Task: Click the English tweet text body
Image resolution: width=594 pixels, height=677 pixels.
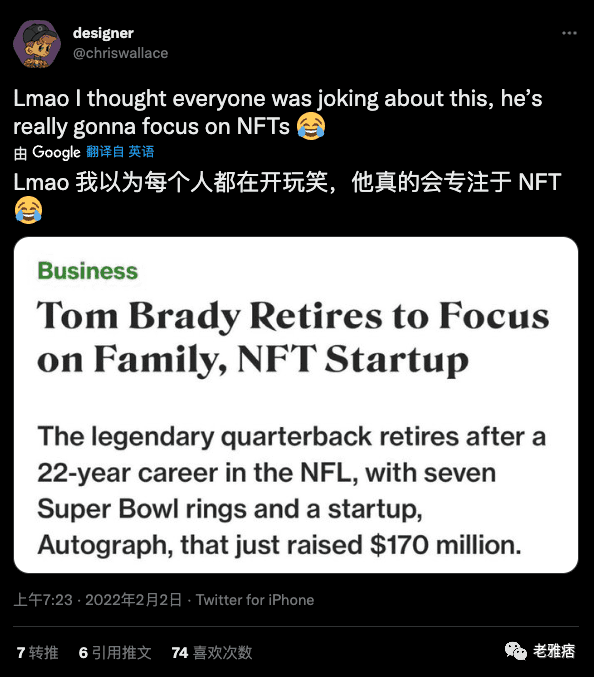Action: tap(278, 112)
